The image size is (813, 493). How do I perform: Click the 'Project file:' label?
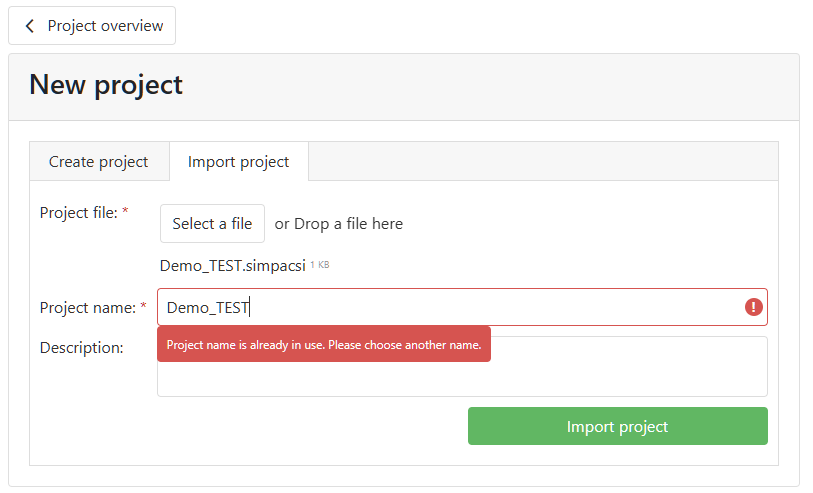coord(78,212)
